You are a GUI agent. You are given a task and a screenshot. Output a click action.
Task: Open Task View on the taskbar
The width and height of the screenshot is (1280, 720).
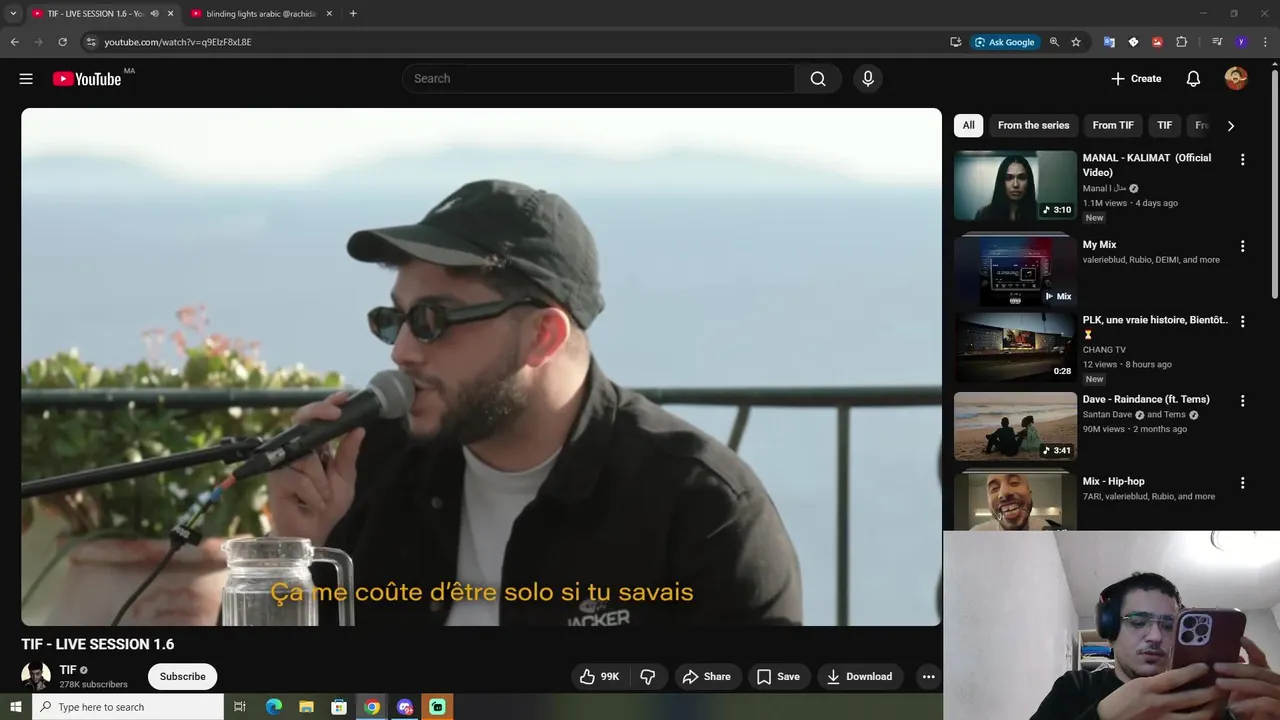[240, 707]
